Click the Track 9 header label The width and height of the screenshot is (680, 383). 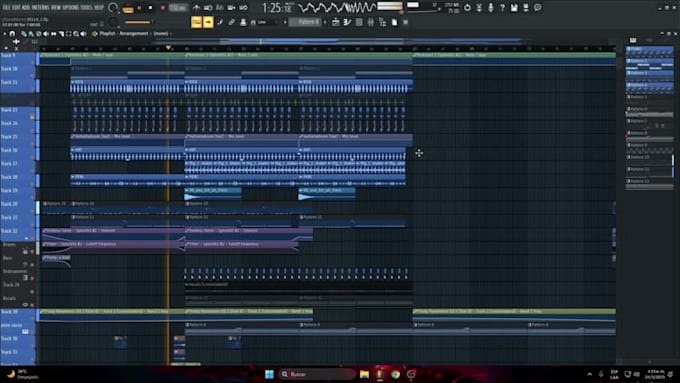click(x=8, y=55)
